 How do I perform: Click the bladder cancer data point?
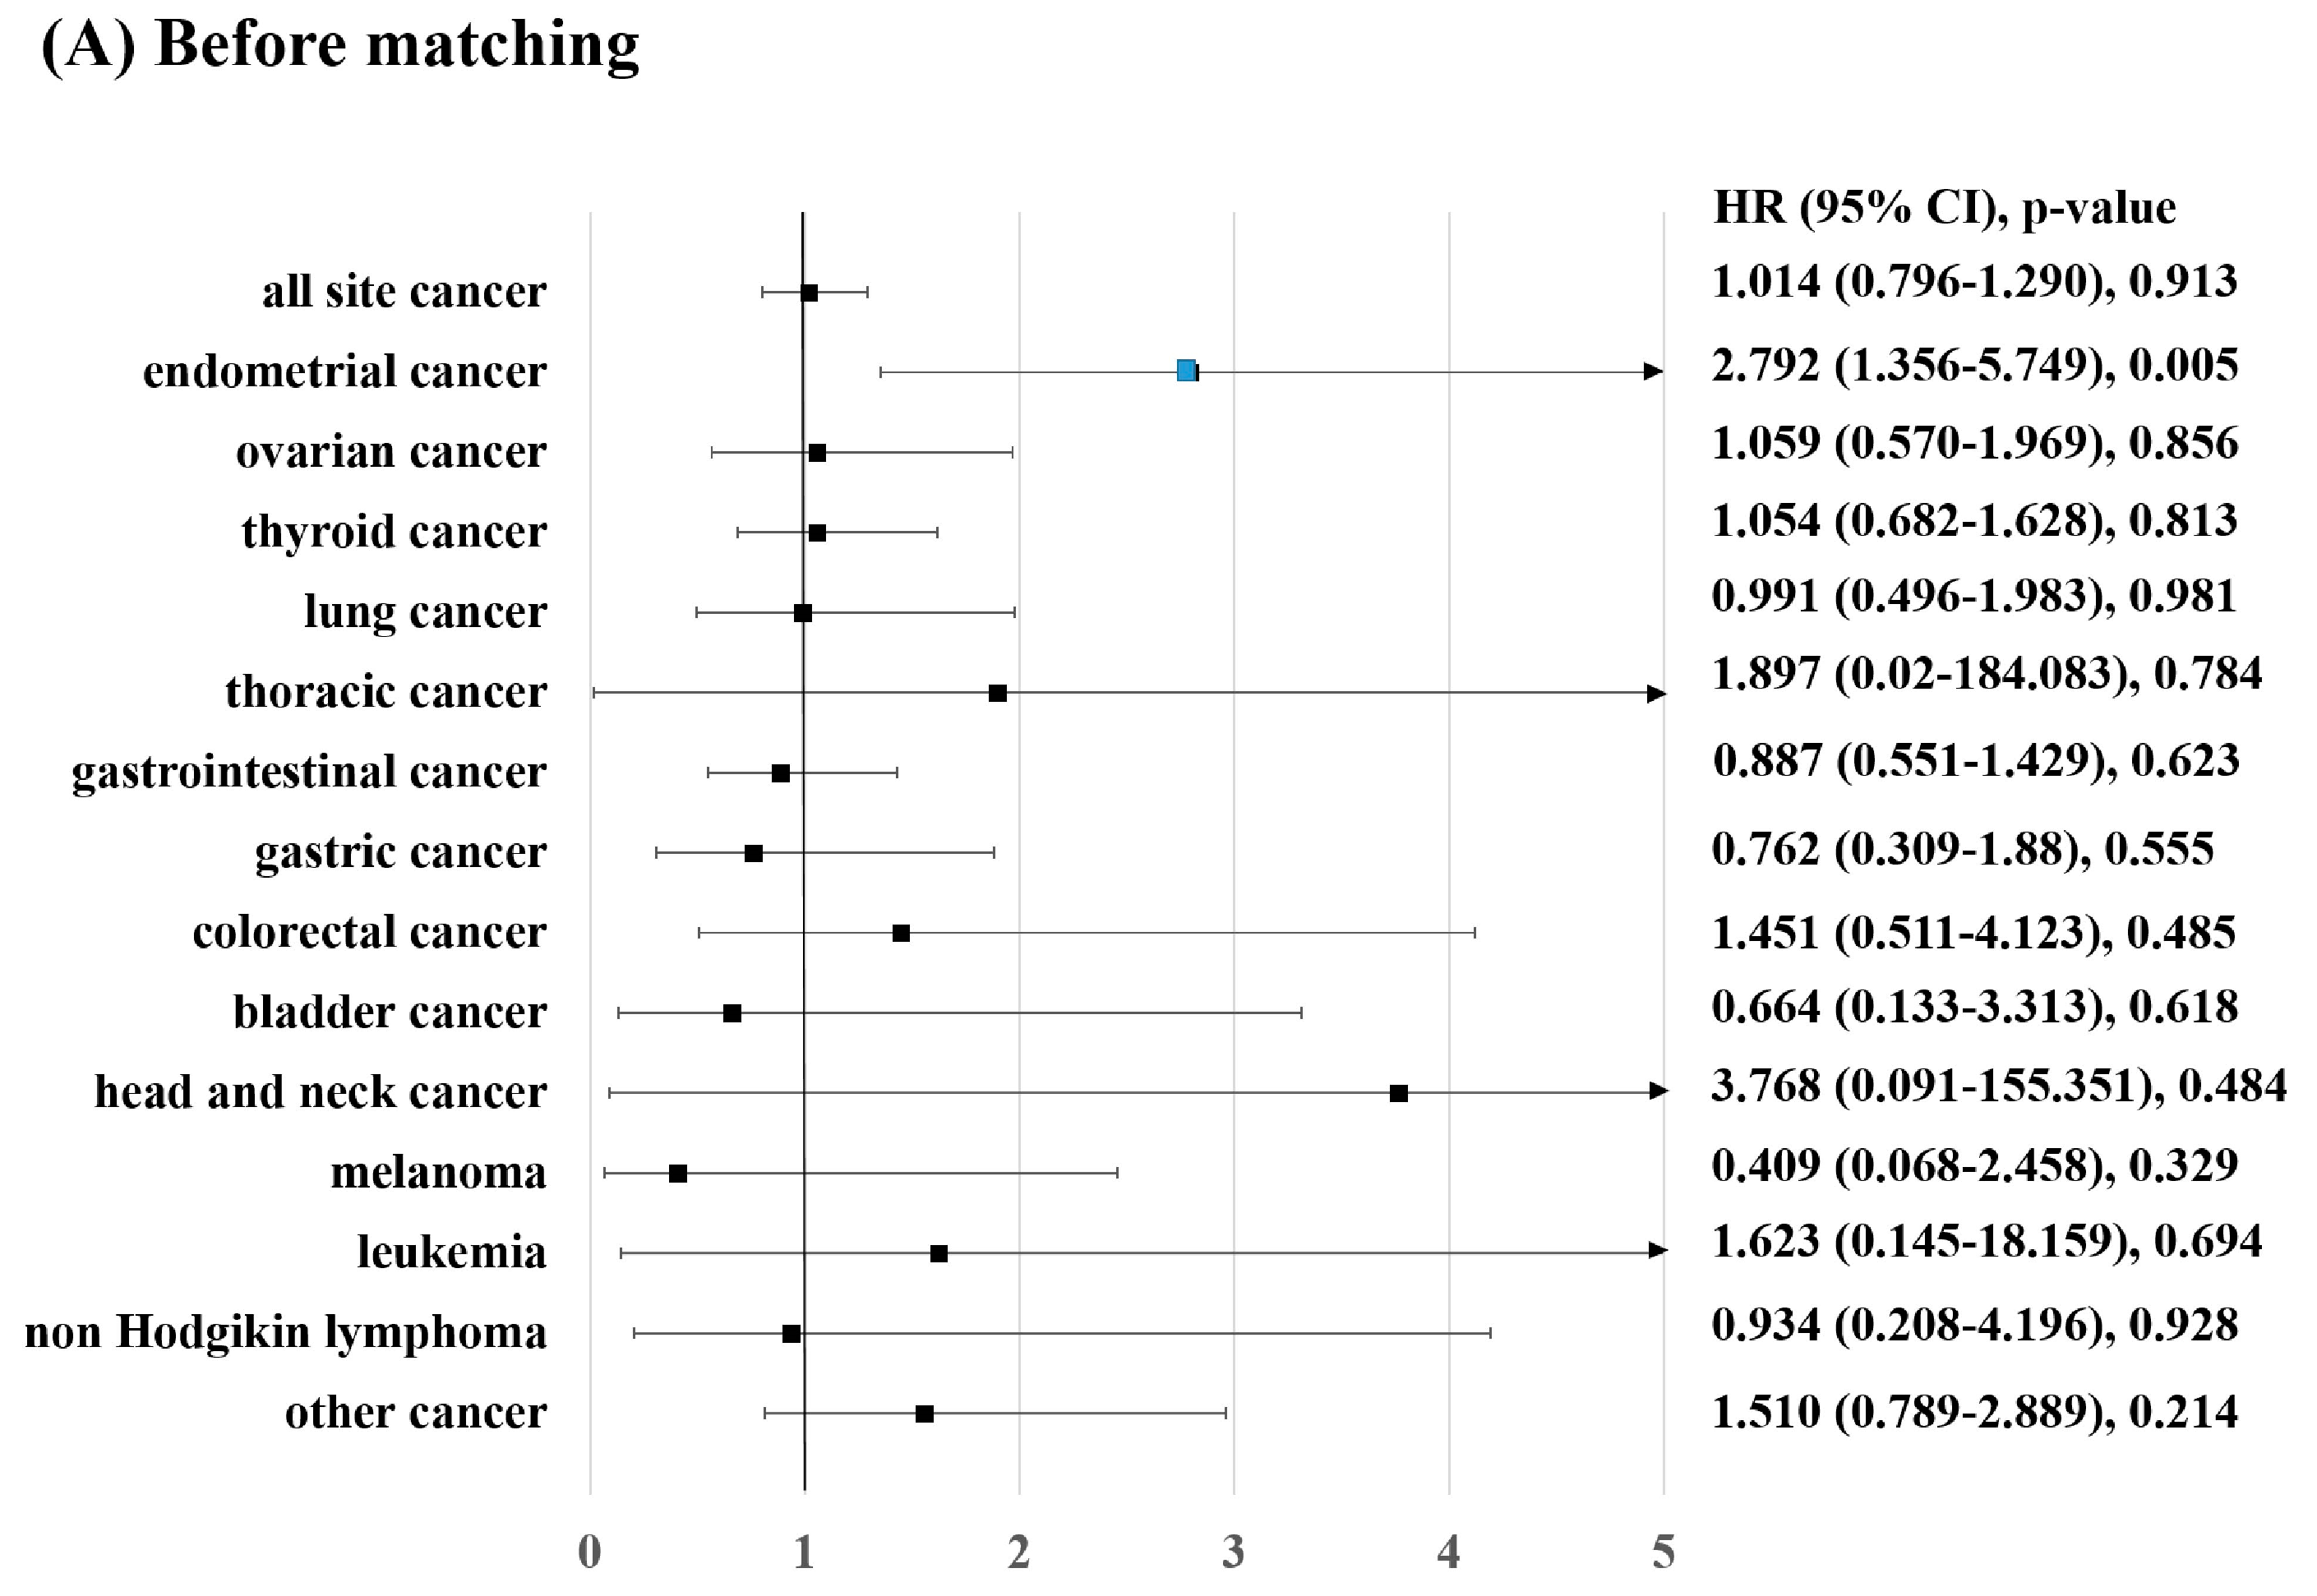[x=732, y=1013]
